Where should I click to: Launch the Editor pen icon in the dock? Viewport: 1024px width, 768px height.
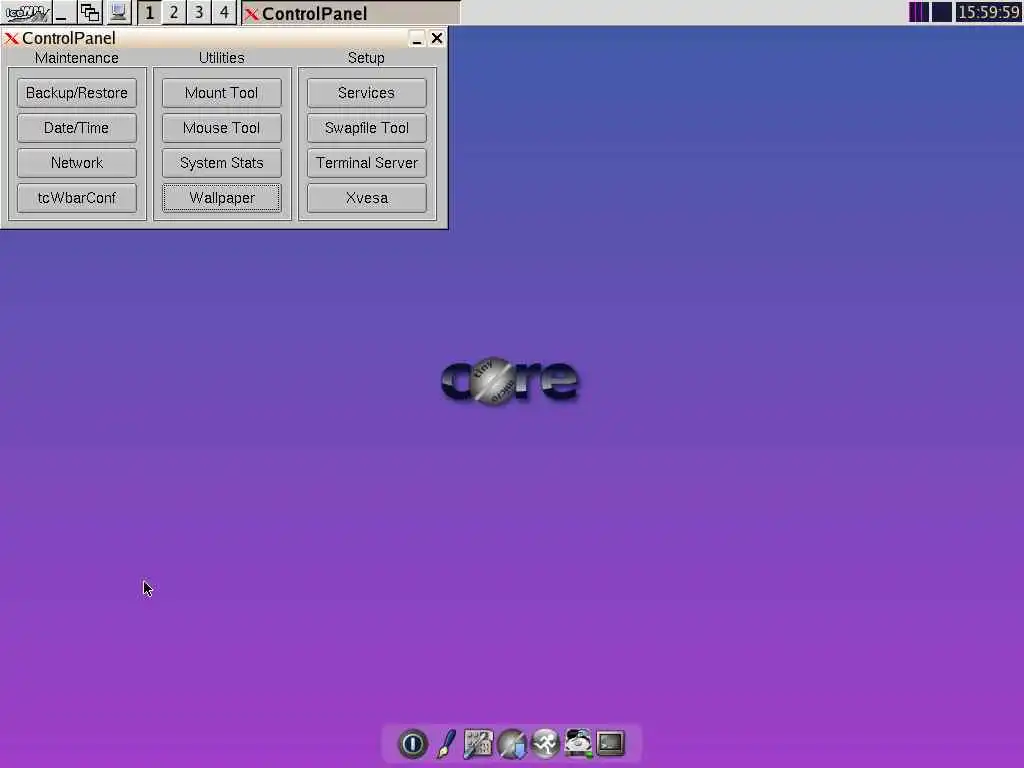pyautogui.click(x=446, y=743)
